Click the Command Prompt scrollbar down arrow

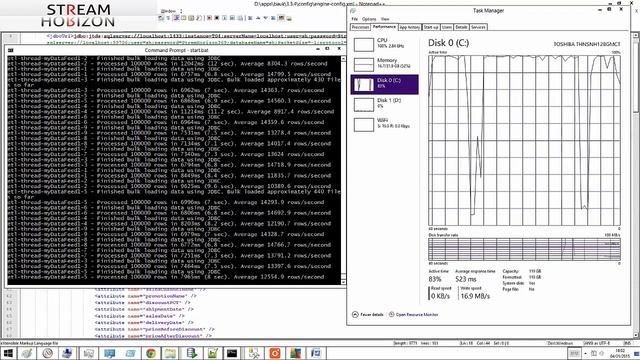[x=343, y=282]
